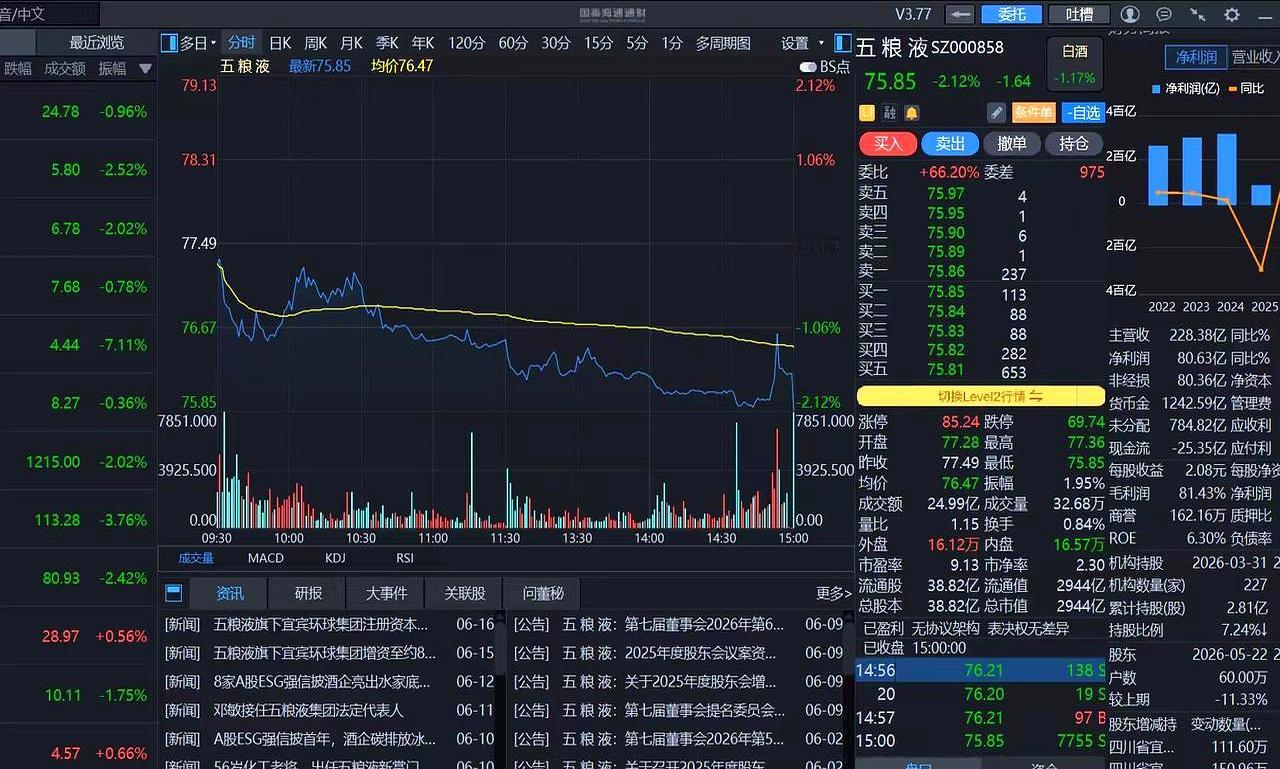Open news 邓敏接任五粮液集团法定代表人
The width and height of the screenshot is (1280, 769).
309,710
